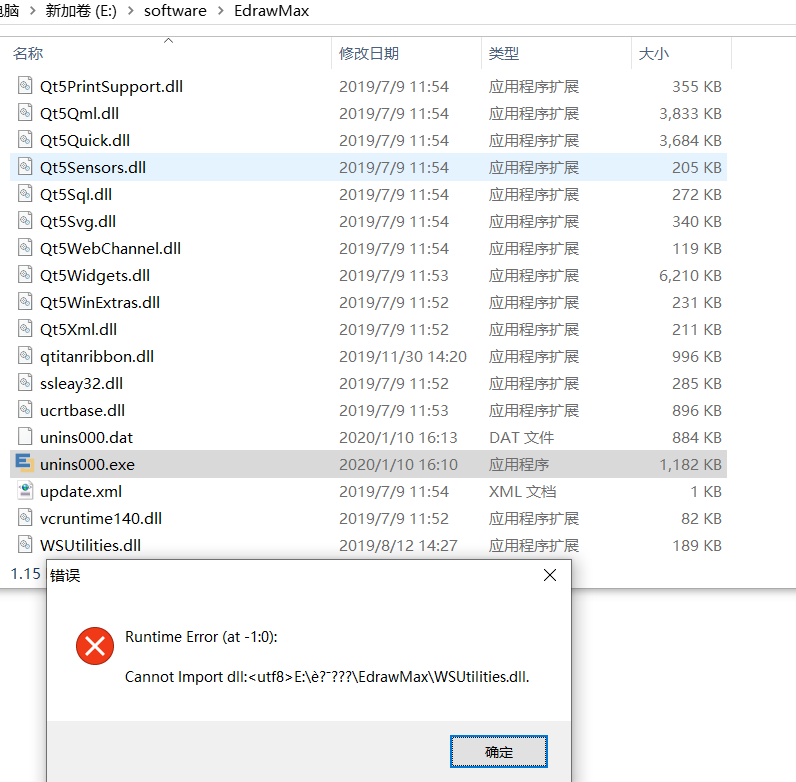Image resolution: width=796 pixels, height=782 pixels.
Task: Navigate to 新加卷 (E:) in breadcrumb
Action: tap(81, 11)
